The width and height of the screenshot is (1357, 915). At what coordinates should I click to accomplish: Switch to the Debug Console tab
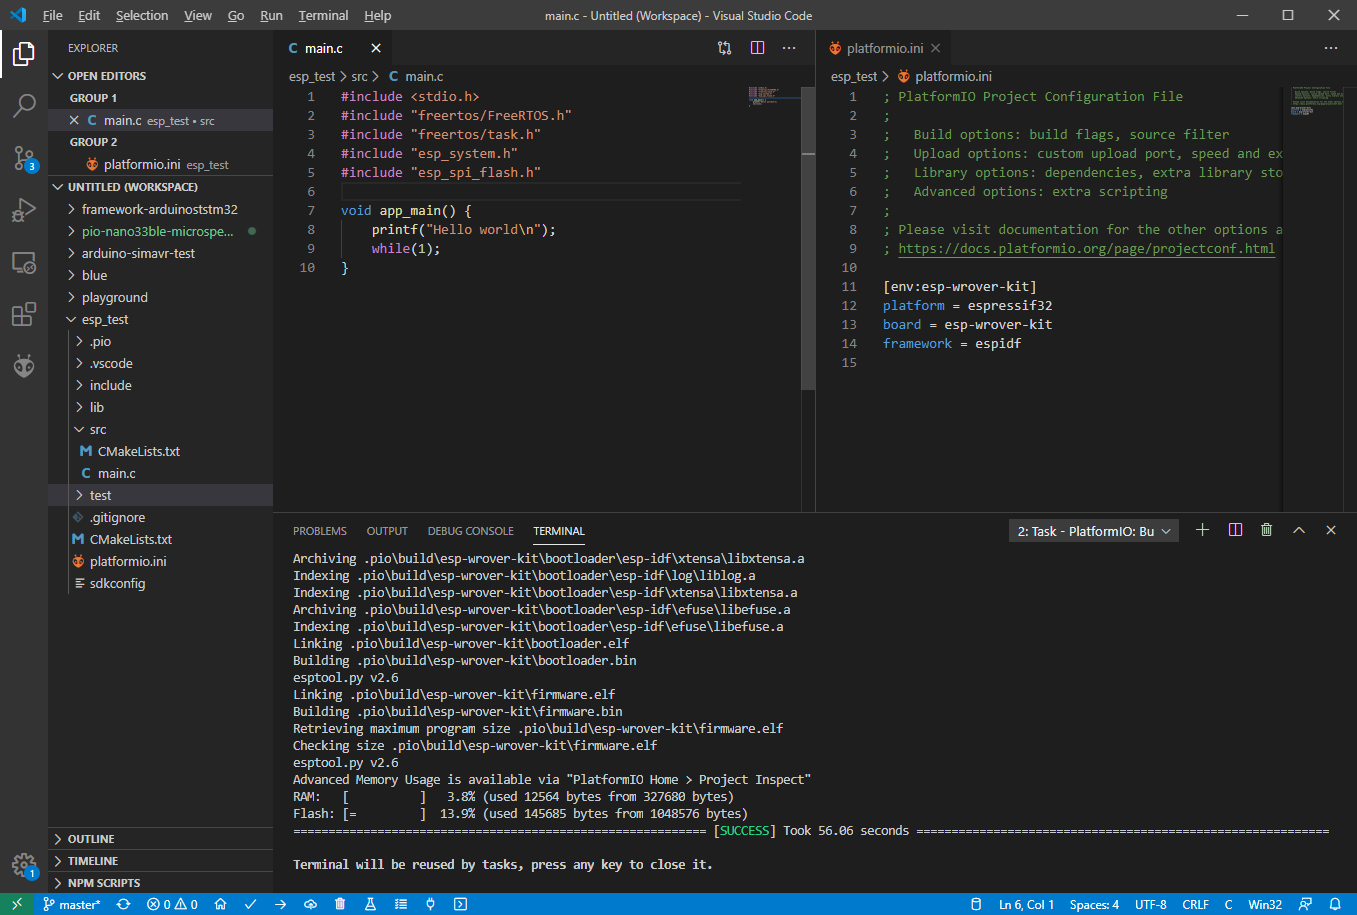pos(470,531)
